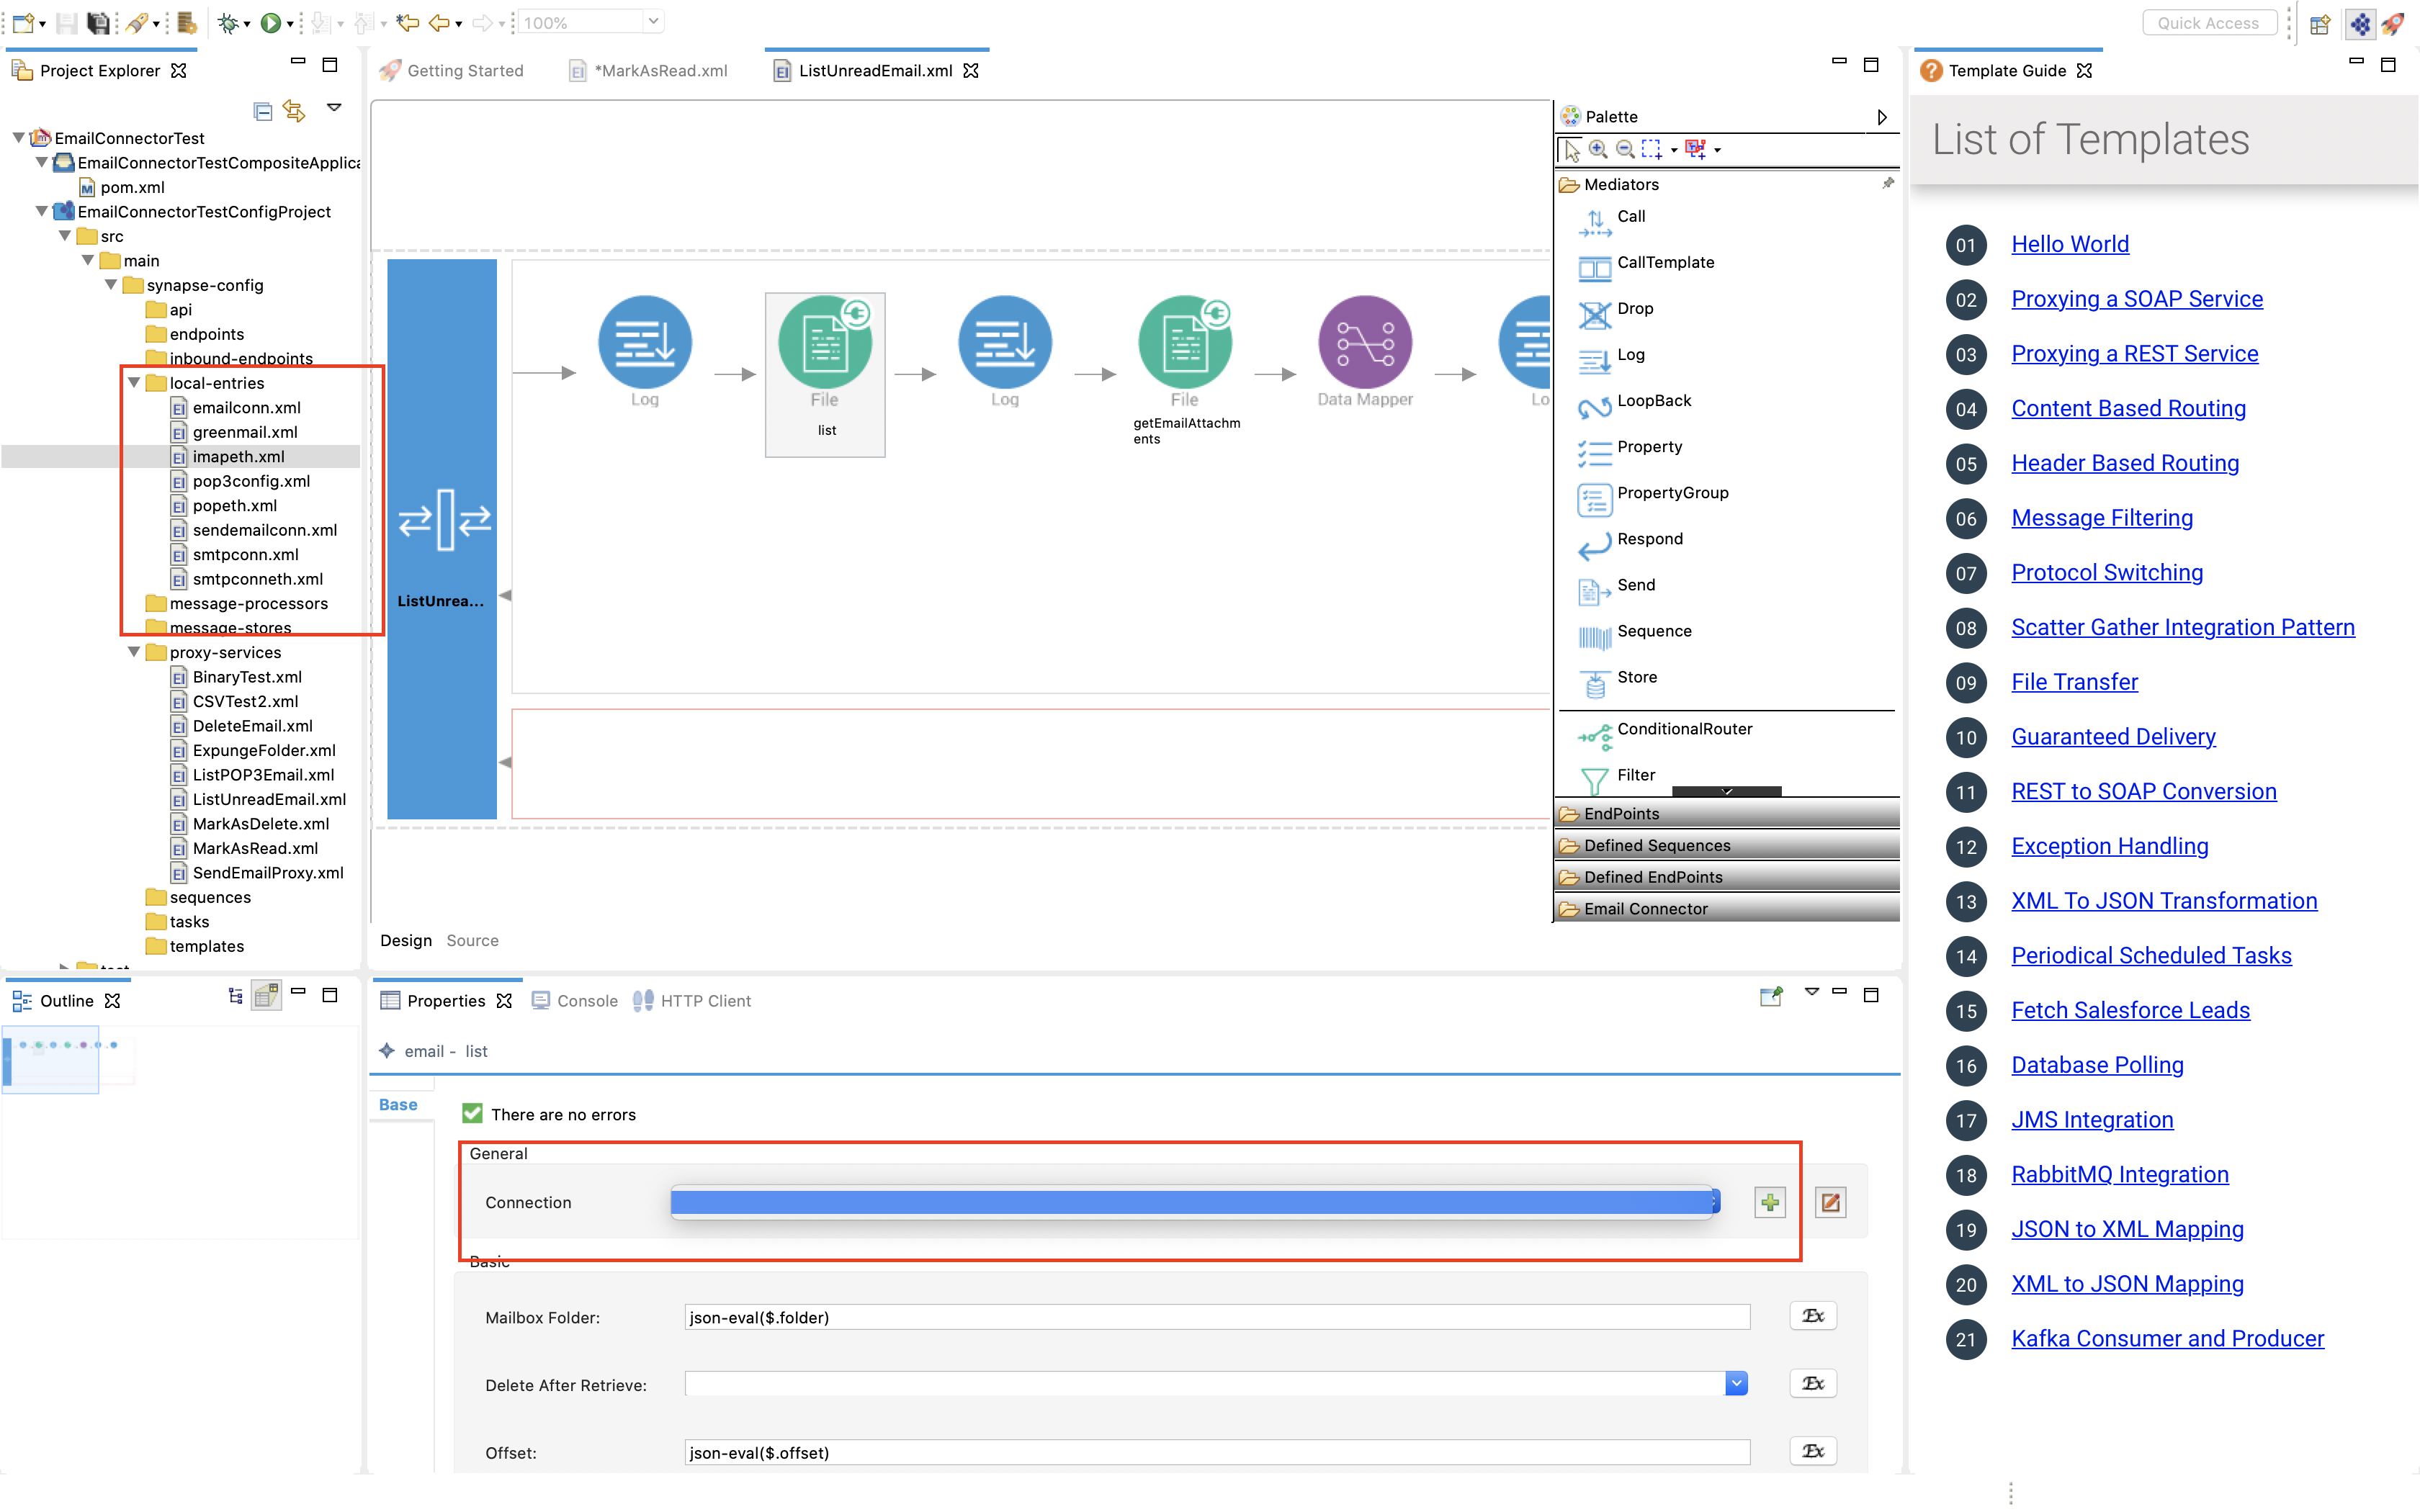The width and height of the screenshot is (2420, 1512).
Task: Select the Zoom In tool in the Palette
Action: tap(1598, 149)
